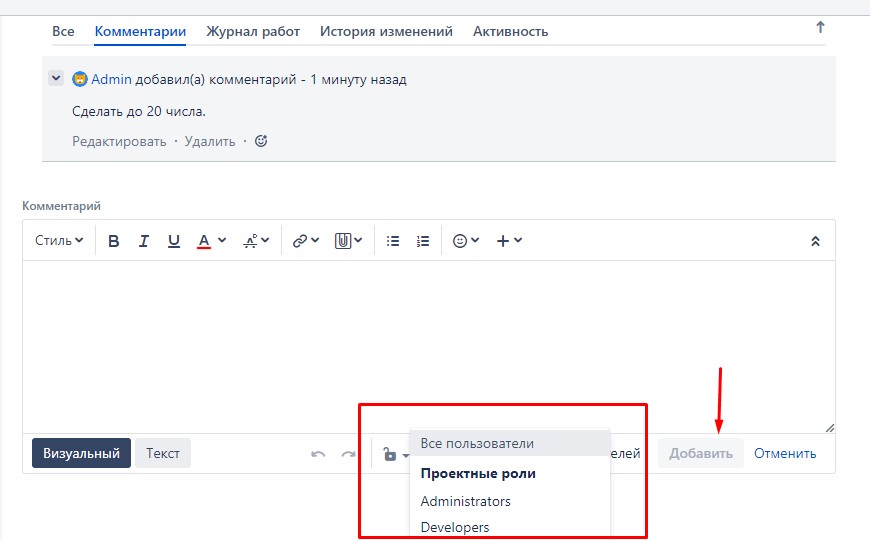Click Удалить on the comment
The width and height of the screenshot is (870, 540).
pyautogui.click(x=210, y=142)
